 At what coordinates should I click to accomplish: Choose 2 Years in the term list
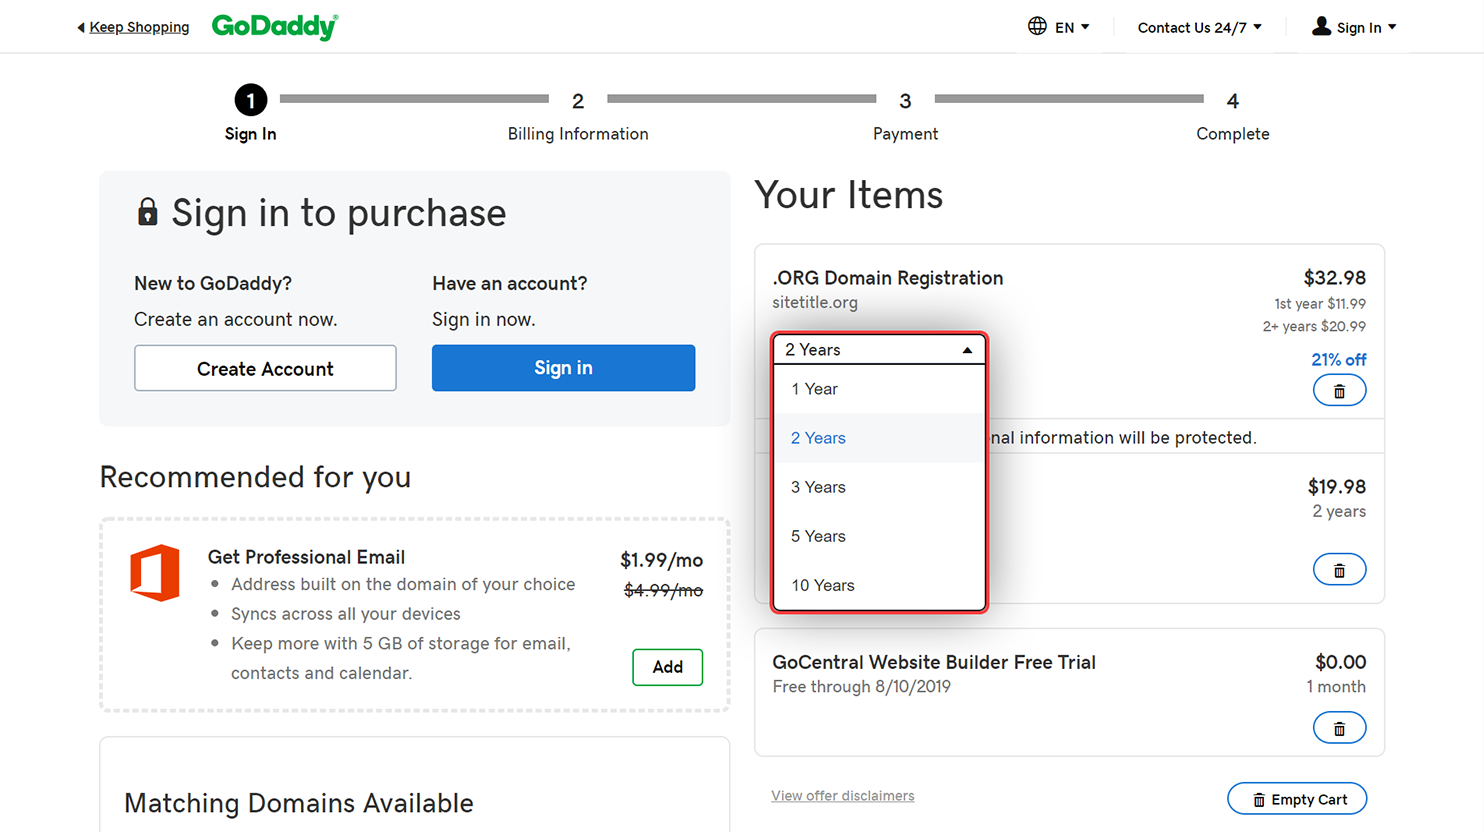[x=879, y=438]
